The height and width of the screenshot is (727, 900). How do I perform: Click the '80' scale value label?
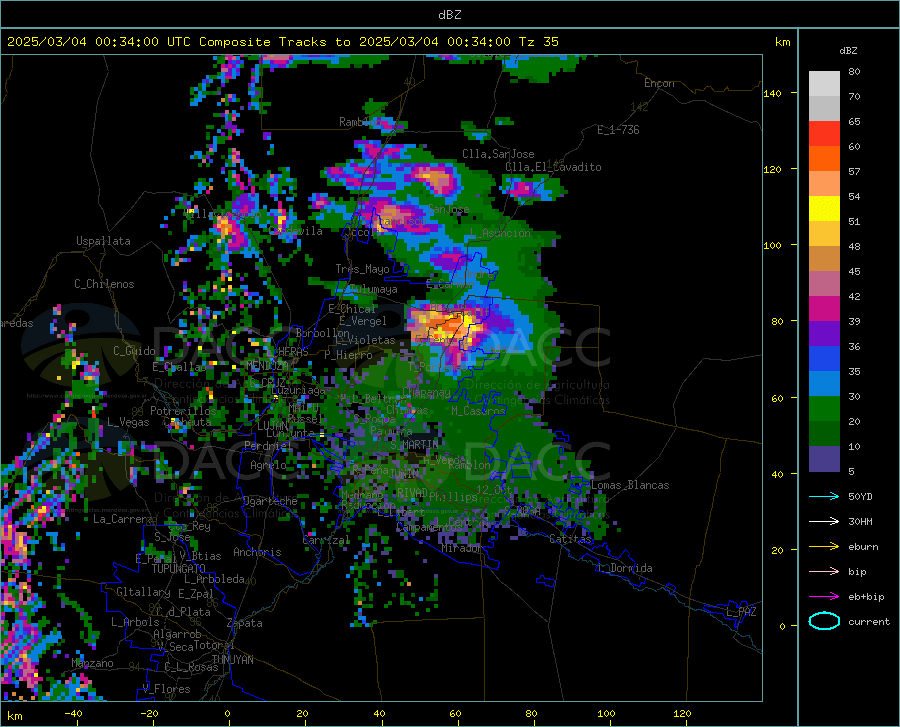(854, 72)
